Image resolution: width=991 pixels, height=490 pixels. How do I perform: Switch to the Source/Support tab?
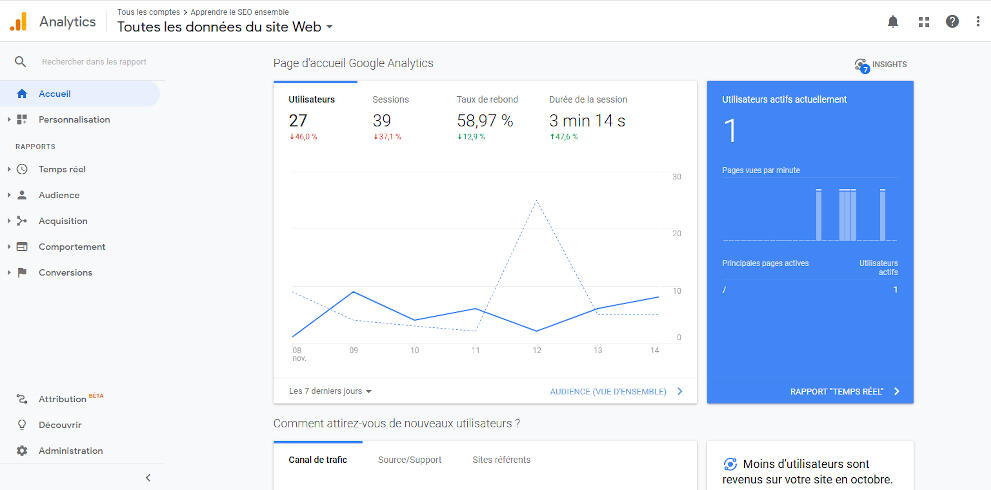[409, 460]
